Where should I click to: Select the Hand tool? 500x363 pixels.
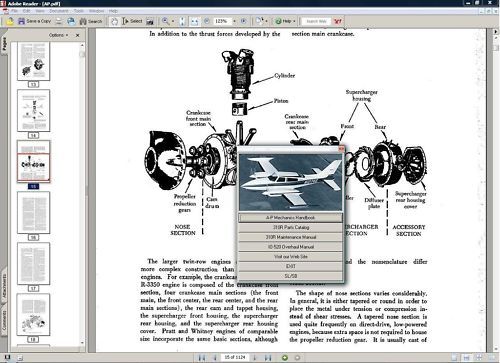point(114,21)
